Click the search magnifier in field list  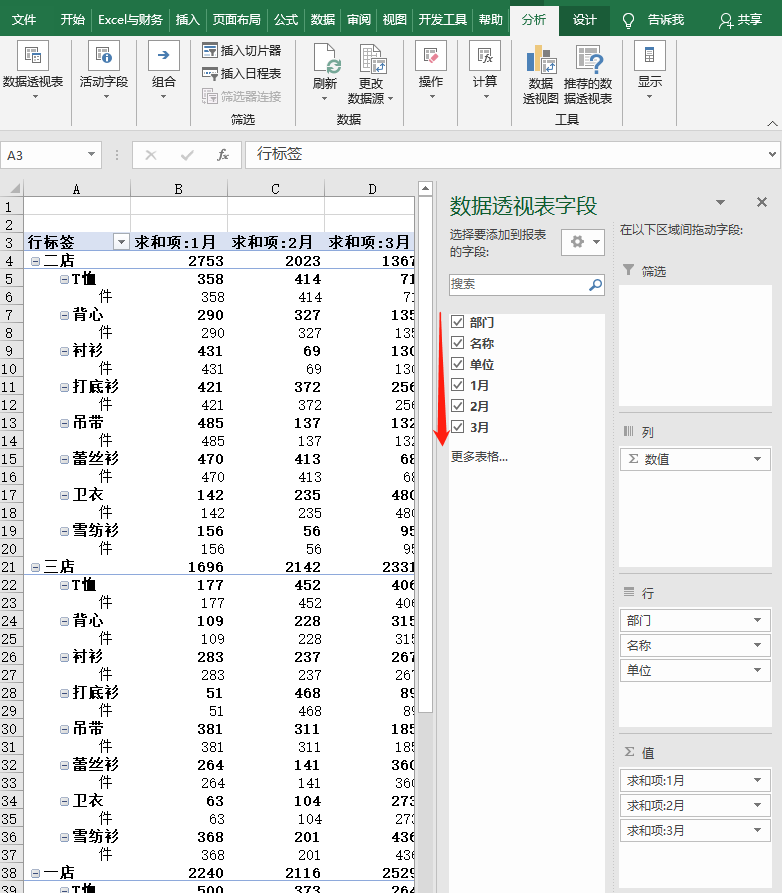click(x=595, y=284)
